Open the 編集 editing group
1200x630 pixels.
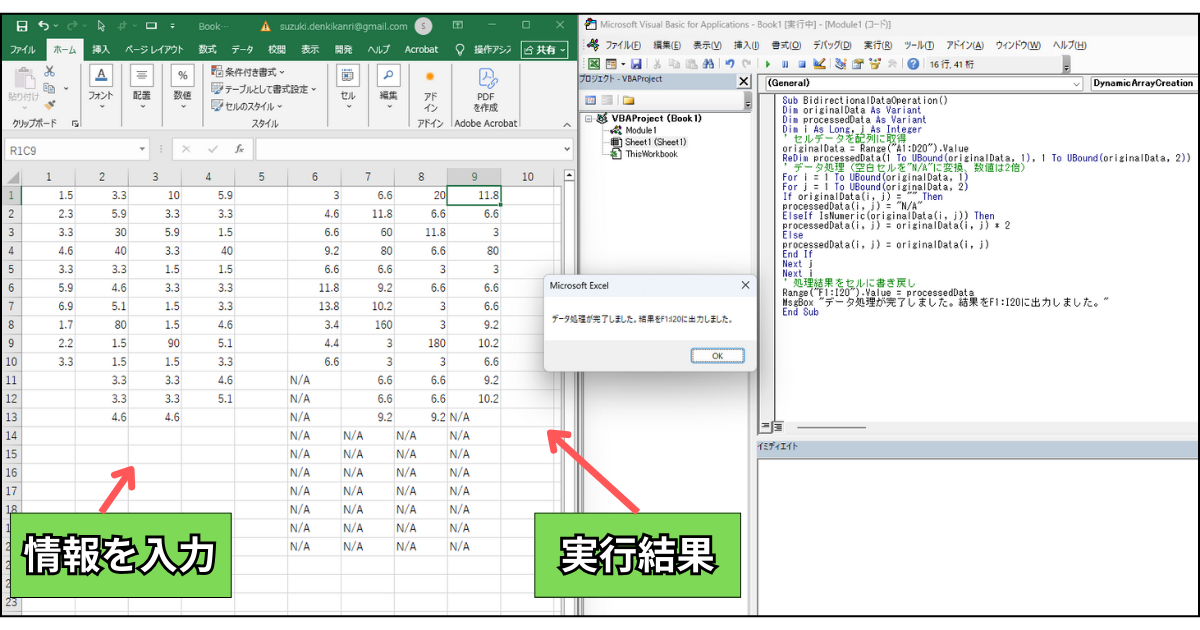click(x=388, y=88)
